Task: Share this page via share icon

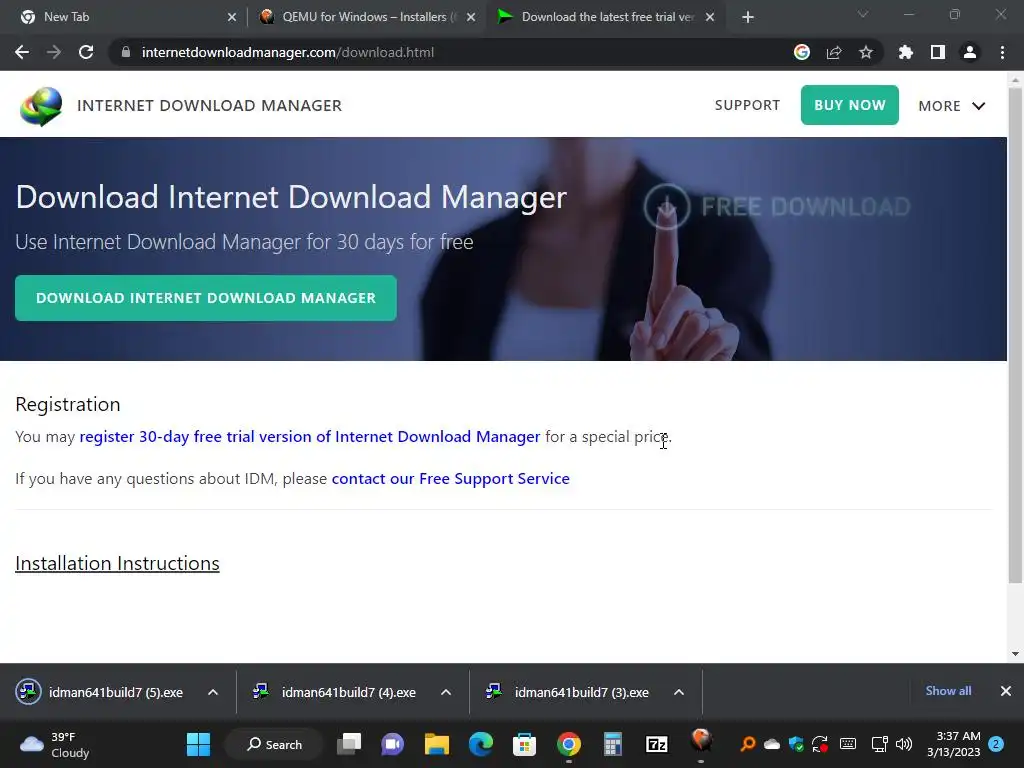Action: coord(834,52)
